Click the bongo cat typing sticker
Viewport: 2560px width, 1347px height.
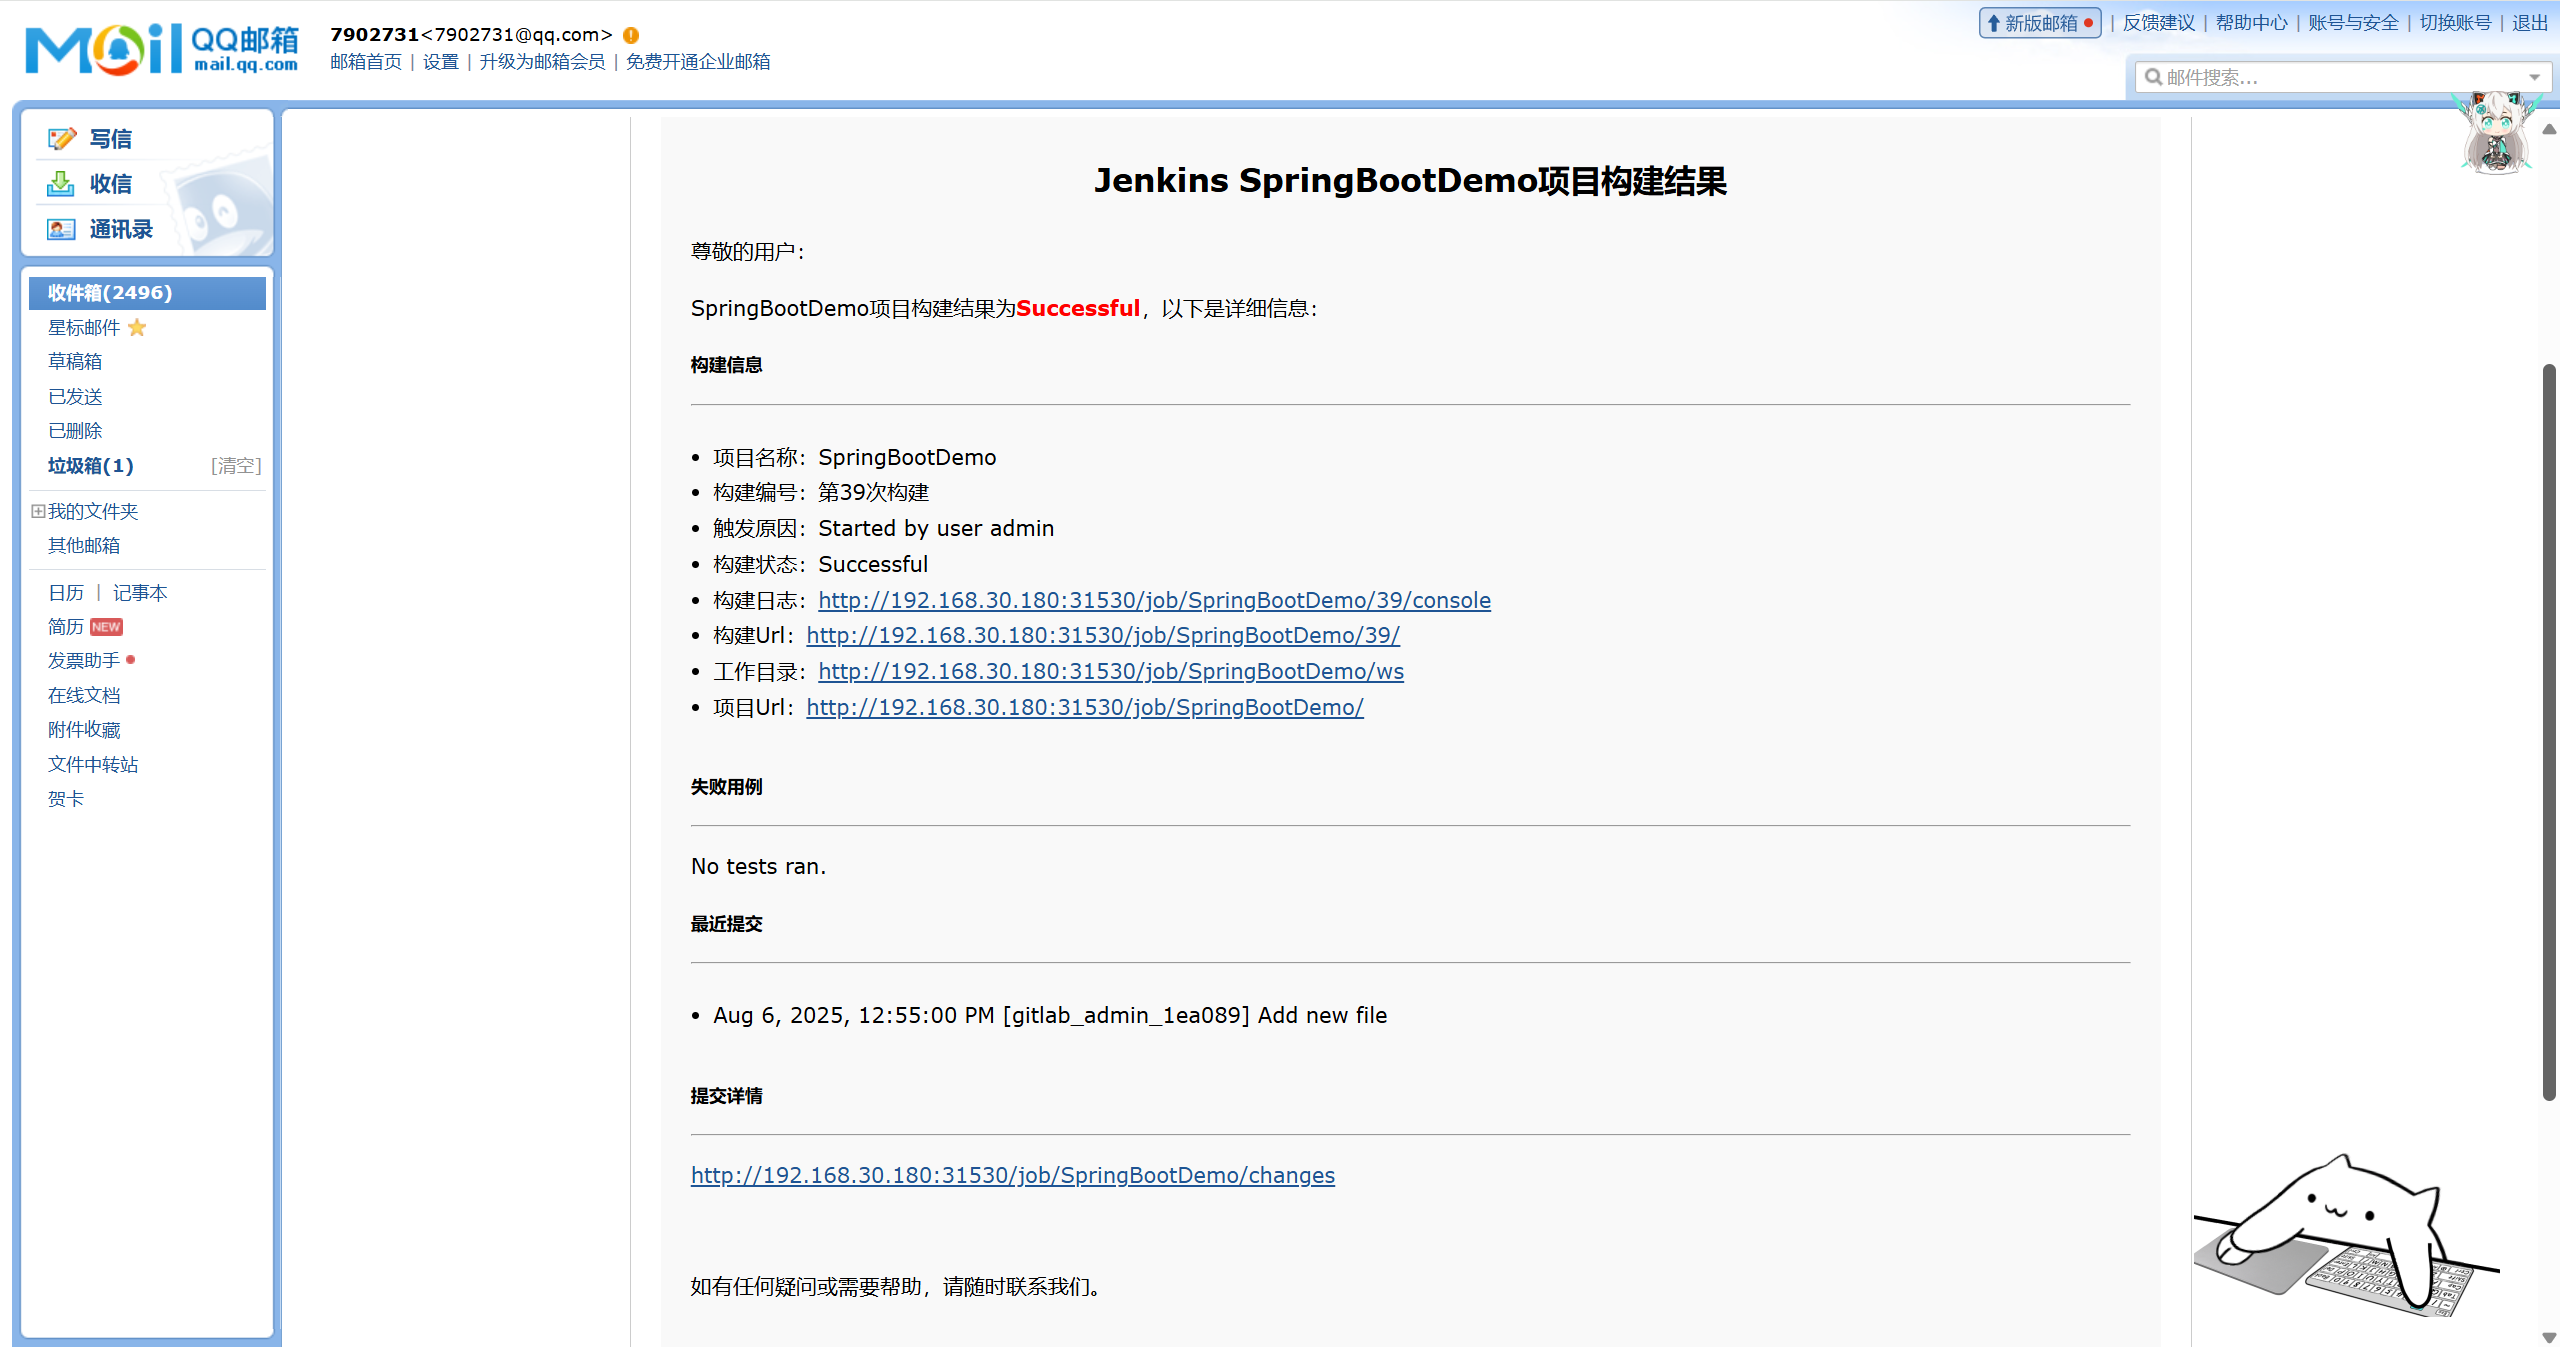(2346, 1235)
